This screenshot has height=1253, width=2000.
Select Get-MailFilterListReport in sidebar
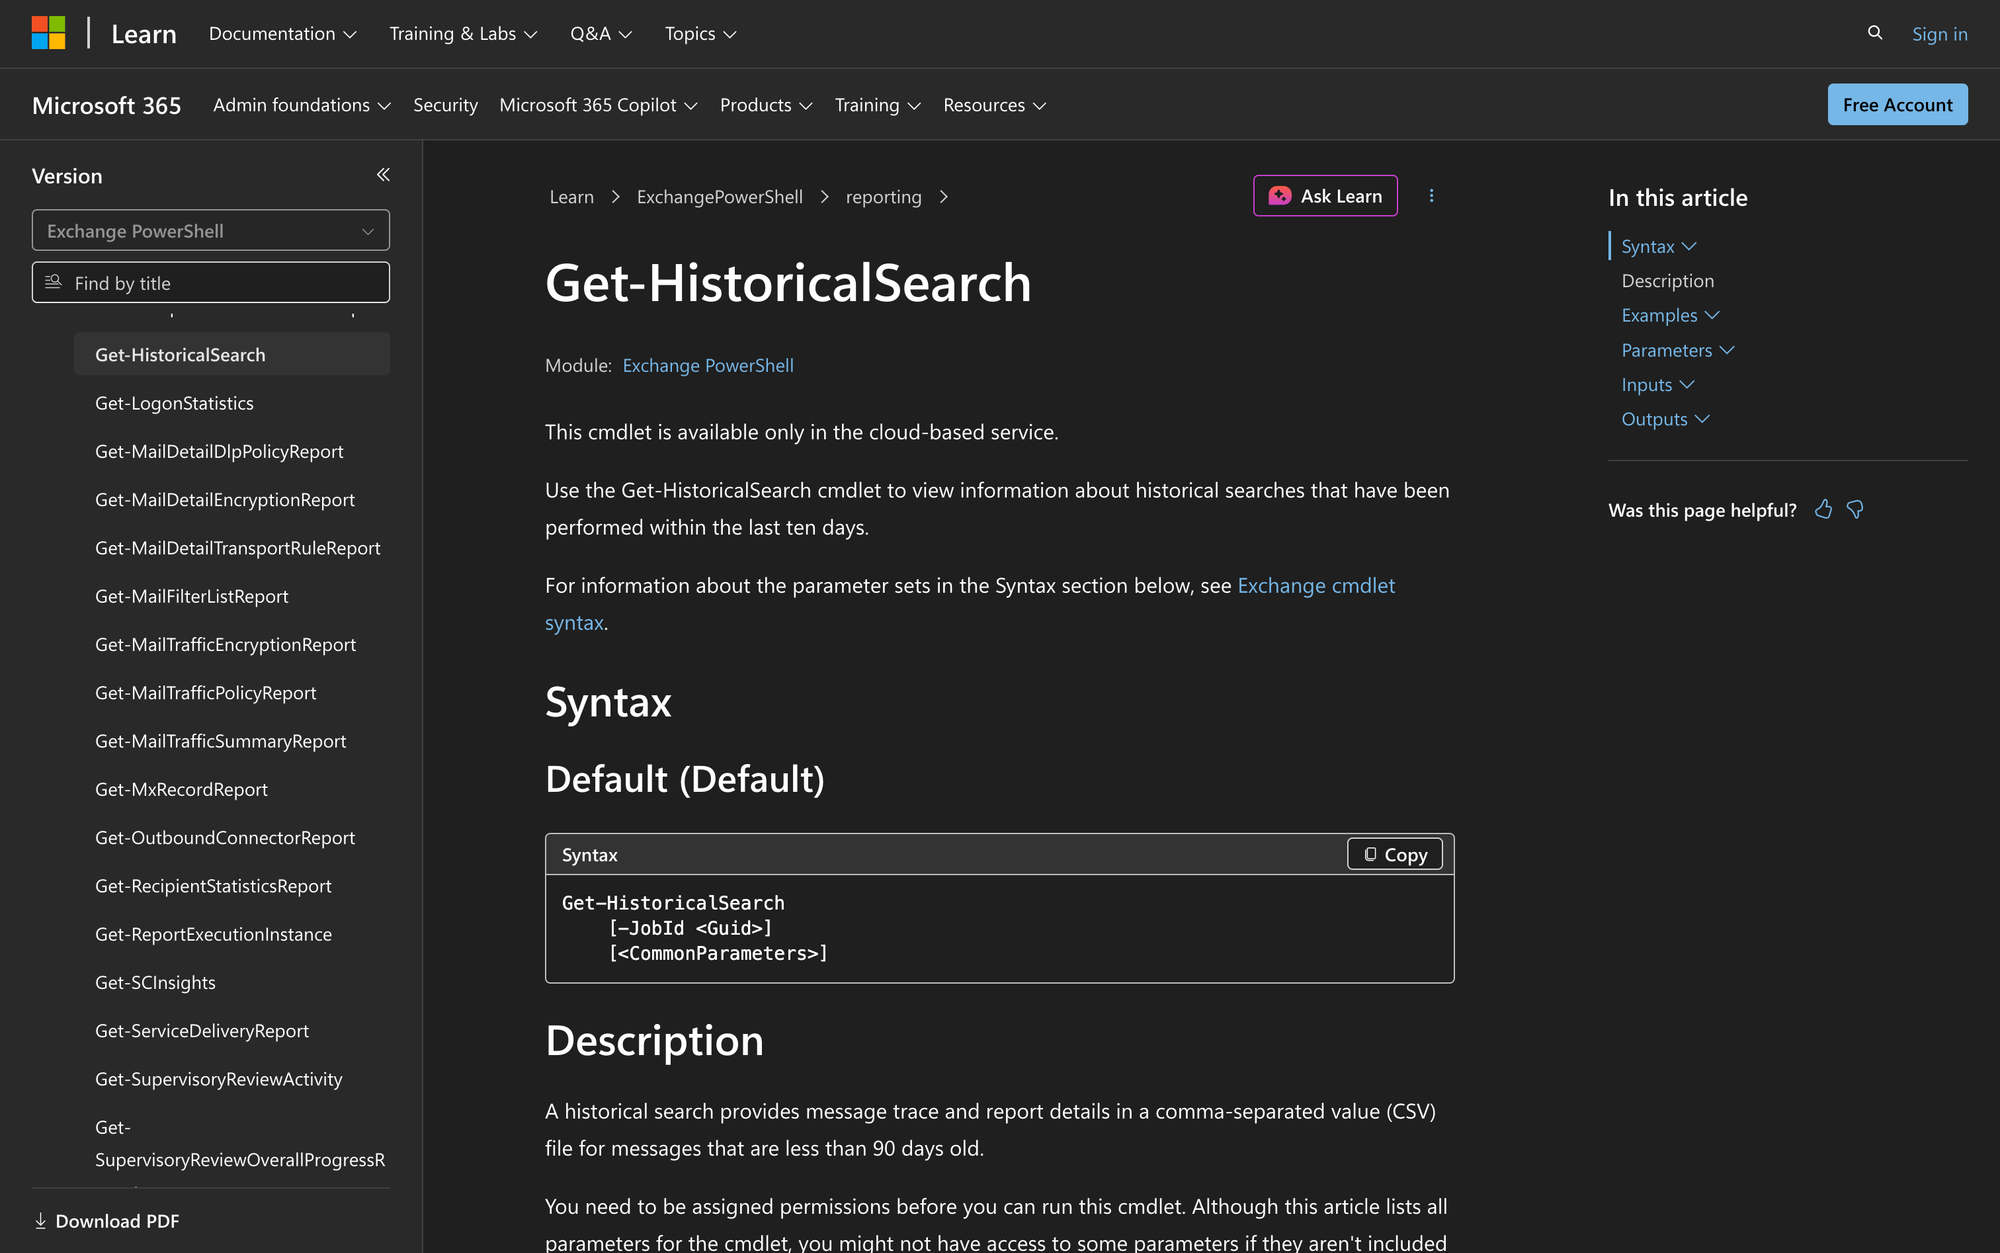191,597
